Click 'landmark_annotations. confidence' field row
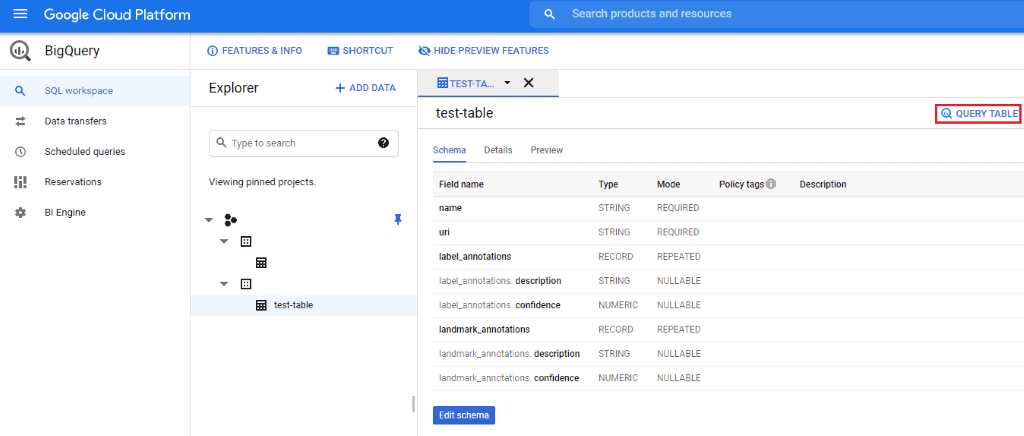This screenshot has width=1024, height=436. (x=728, y=379)
